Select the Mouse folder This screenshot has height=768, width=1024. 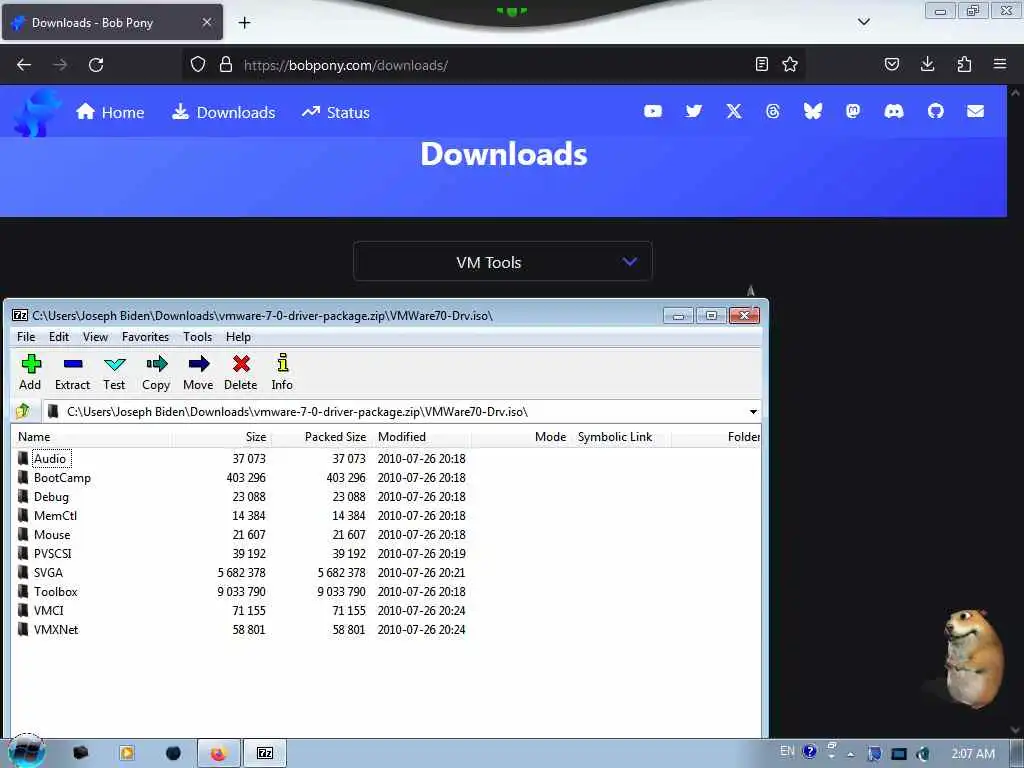[x=52, y=534]
